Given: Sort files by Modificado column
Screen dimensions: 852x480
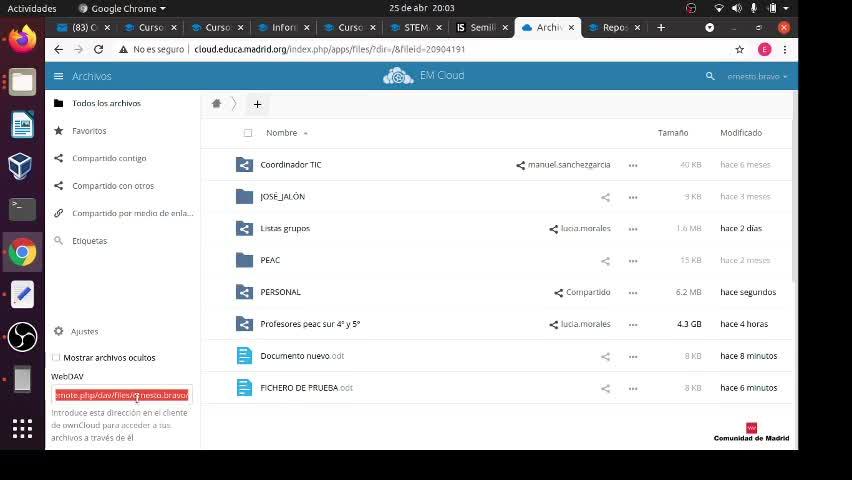Looking at the screenshot, I should pyautogui.click(x=741, y=133).
